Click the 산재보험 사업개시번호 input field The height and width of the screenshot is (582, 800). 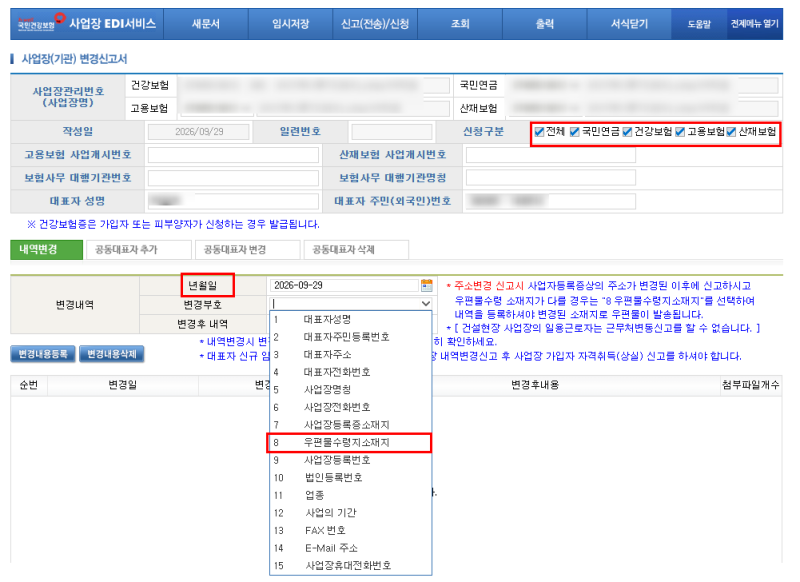(551, 155)
